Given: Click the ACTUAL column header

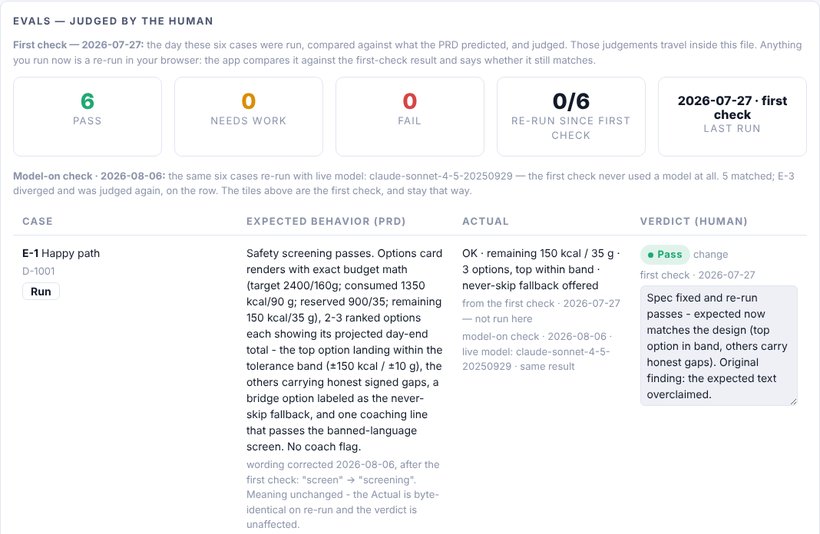Looking at the screenshot, I should click(x=485, y=221).
